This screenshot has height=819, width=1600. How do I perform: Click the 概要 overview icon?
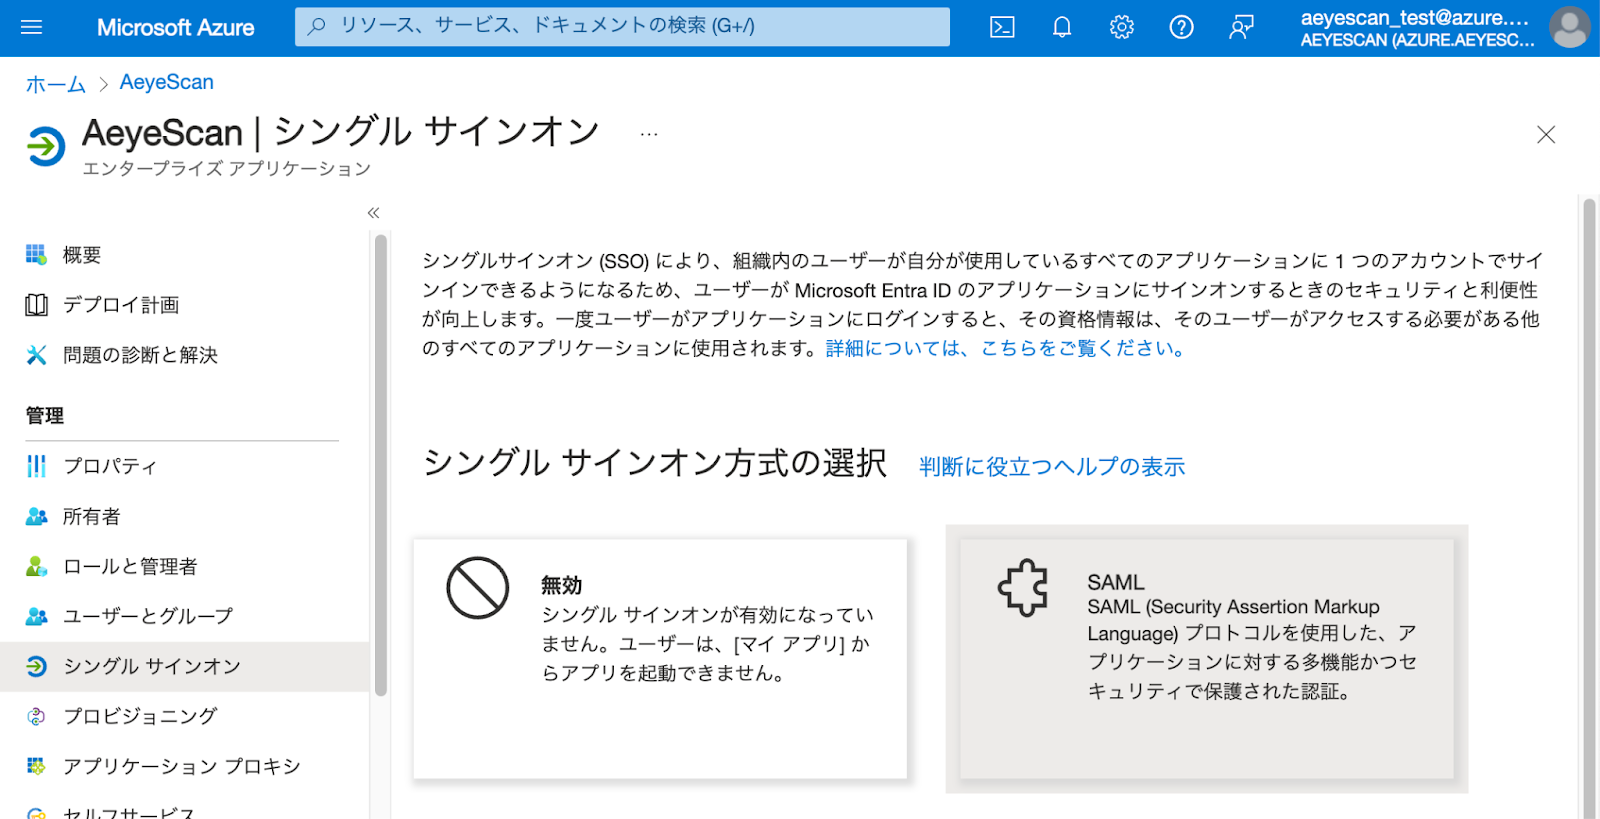coord(36,255)
